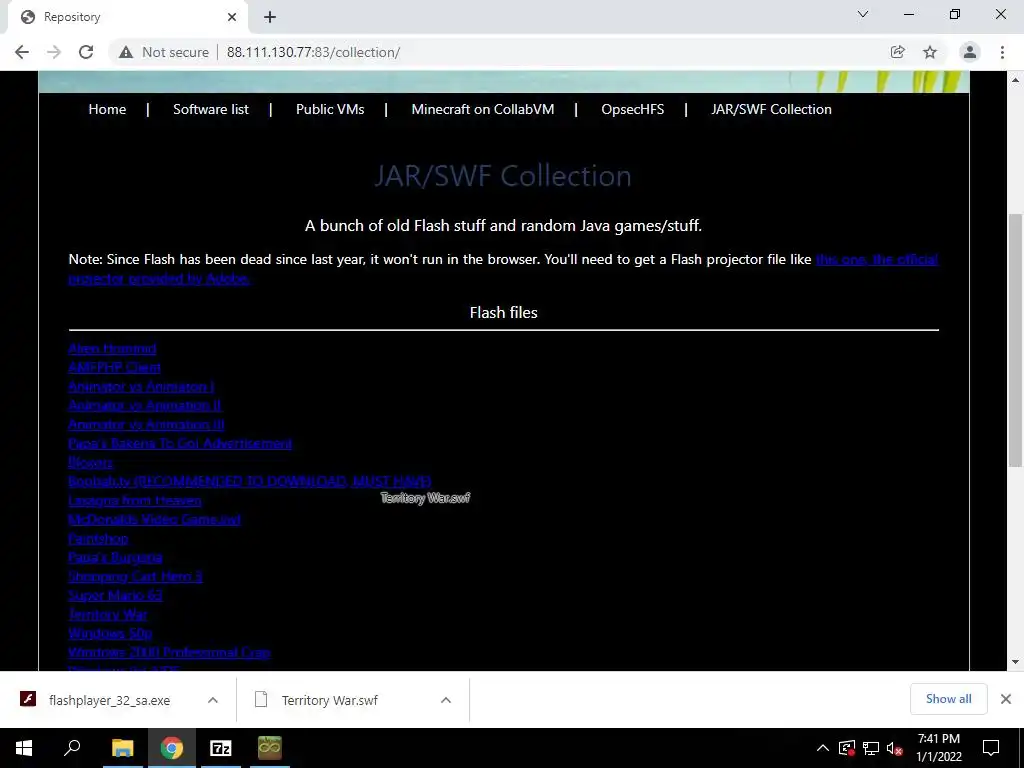This screenshot has height=768, width=1024.
Task: Download the Alien Hominid flash file
Action: (x=112, y=348)
